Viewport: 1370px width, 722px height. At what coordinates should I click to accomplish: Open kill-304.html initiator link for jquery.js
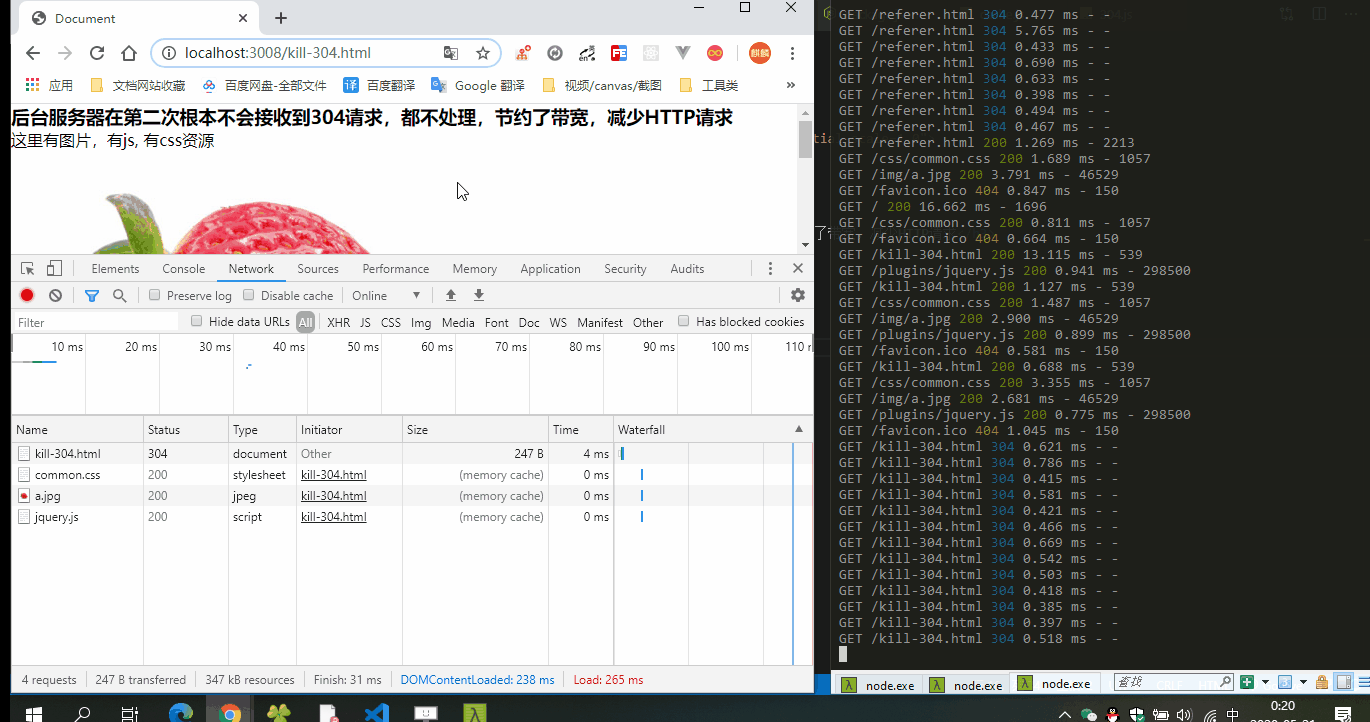click(x=333, y=517)
